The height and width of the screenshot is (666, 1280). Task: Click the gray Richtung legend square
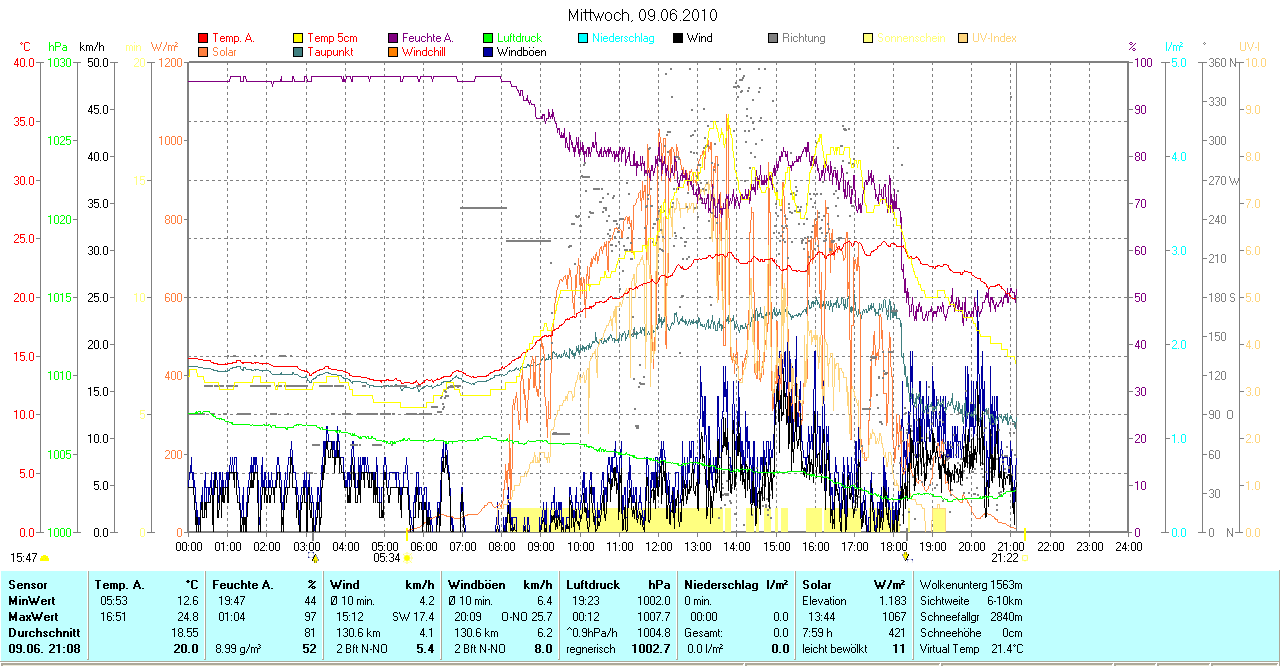(x=773, y=38)
